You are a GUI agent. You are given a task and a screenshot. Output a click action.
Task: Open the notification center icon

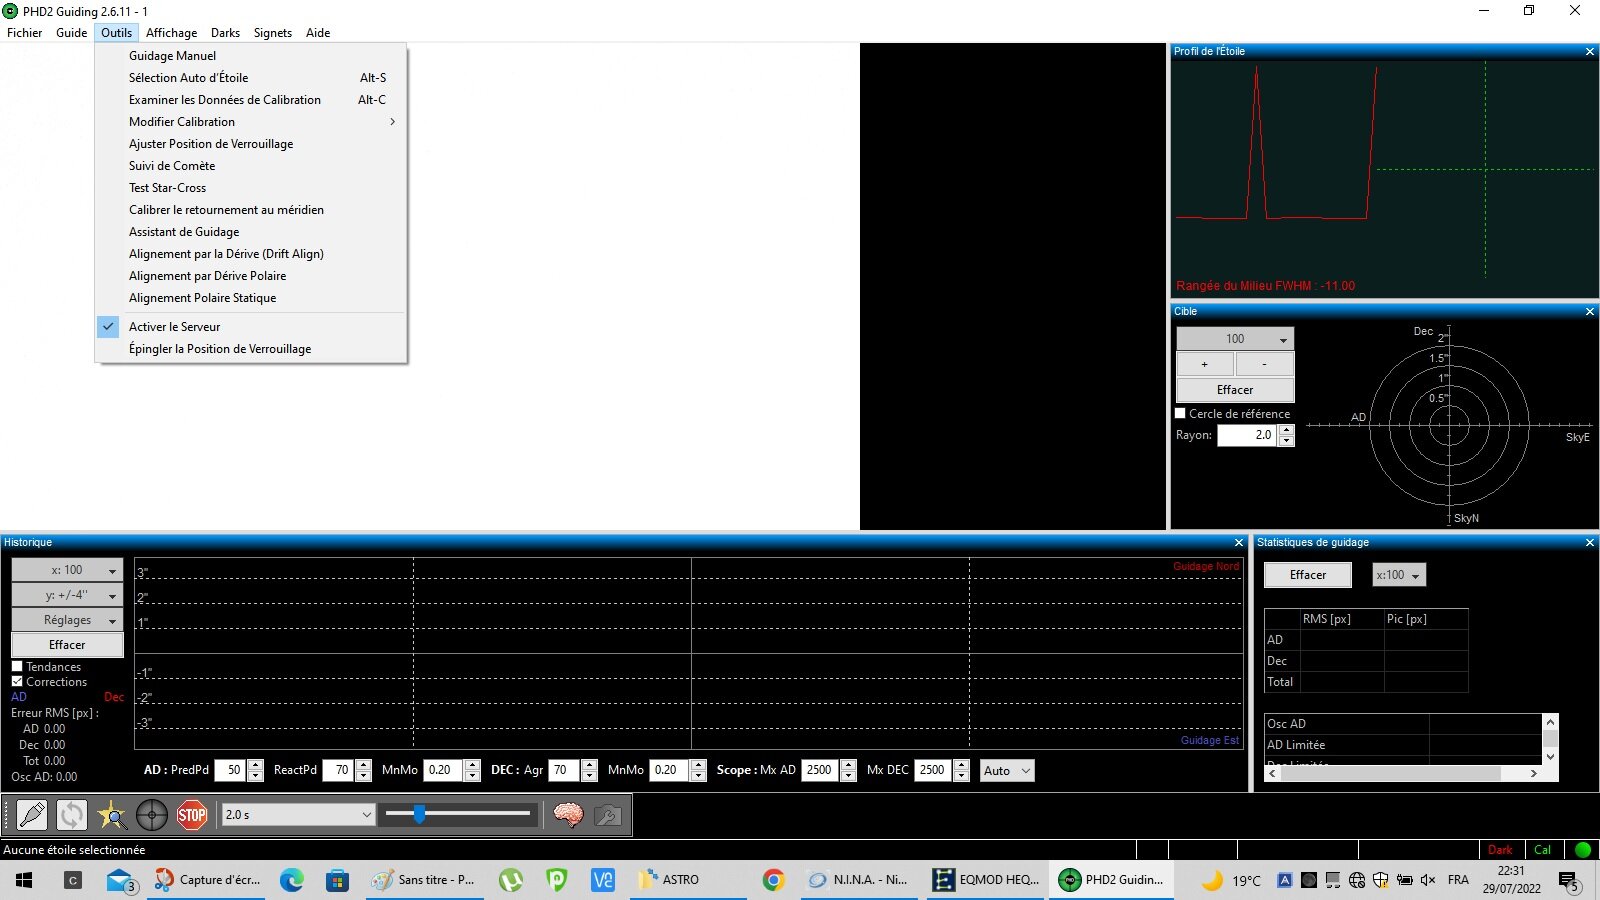pos(1568,881)
